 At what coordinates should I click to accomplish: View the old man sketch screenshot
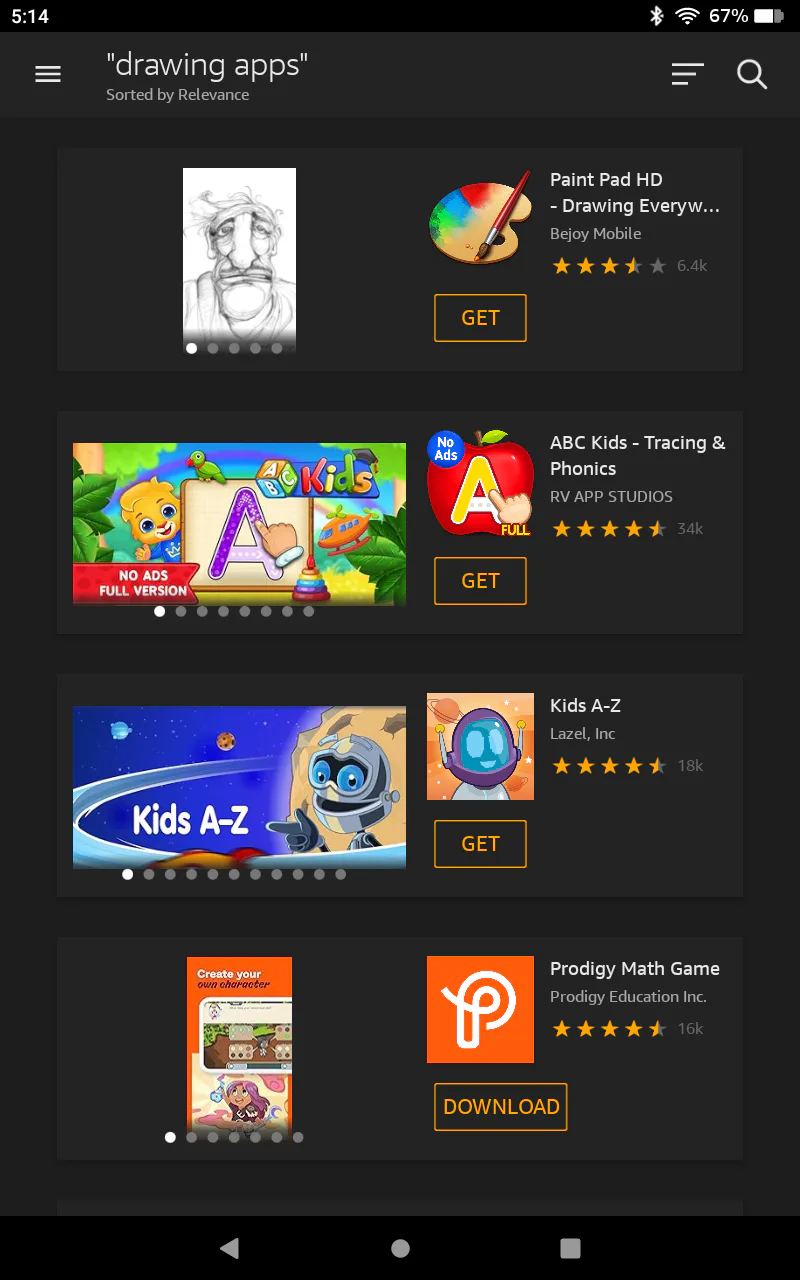coord(240,260)
